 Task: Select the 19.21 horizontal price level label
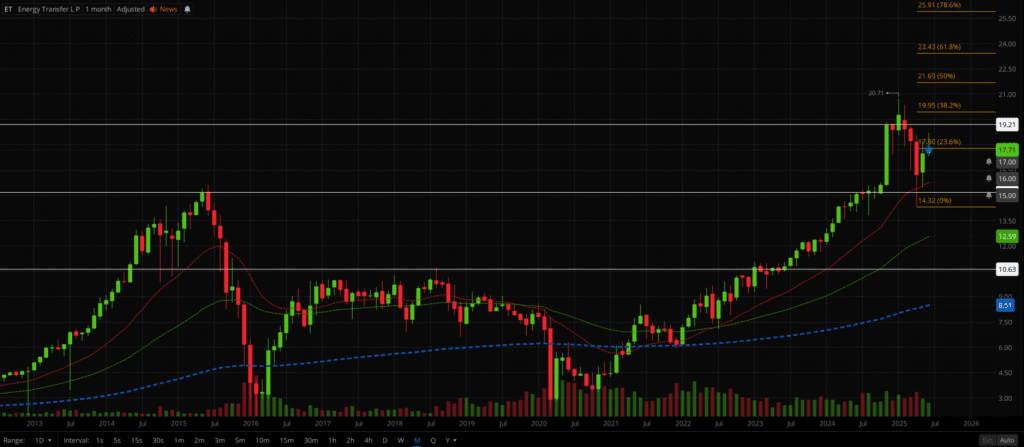1007,125
